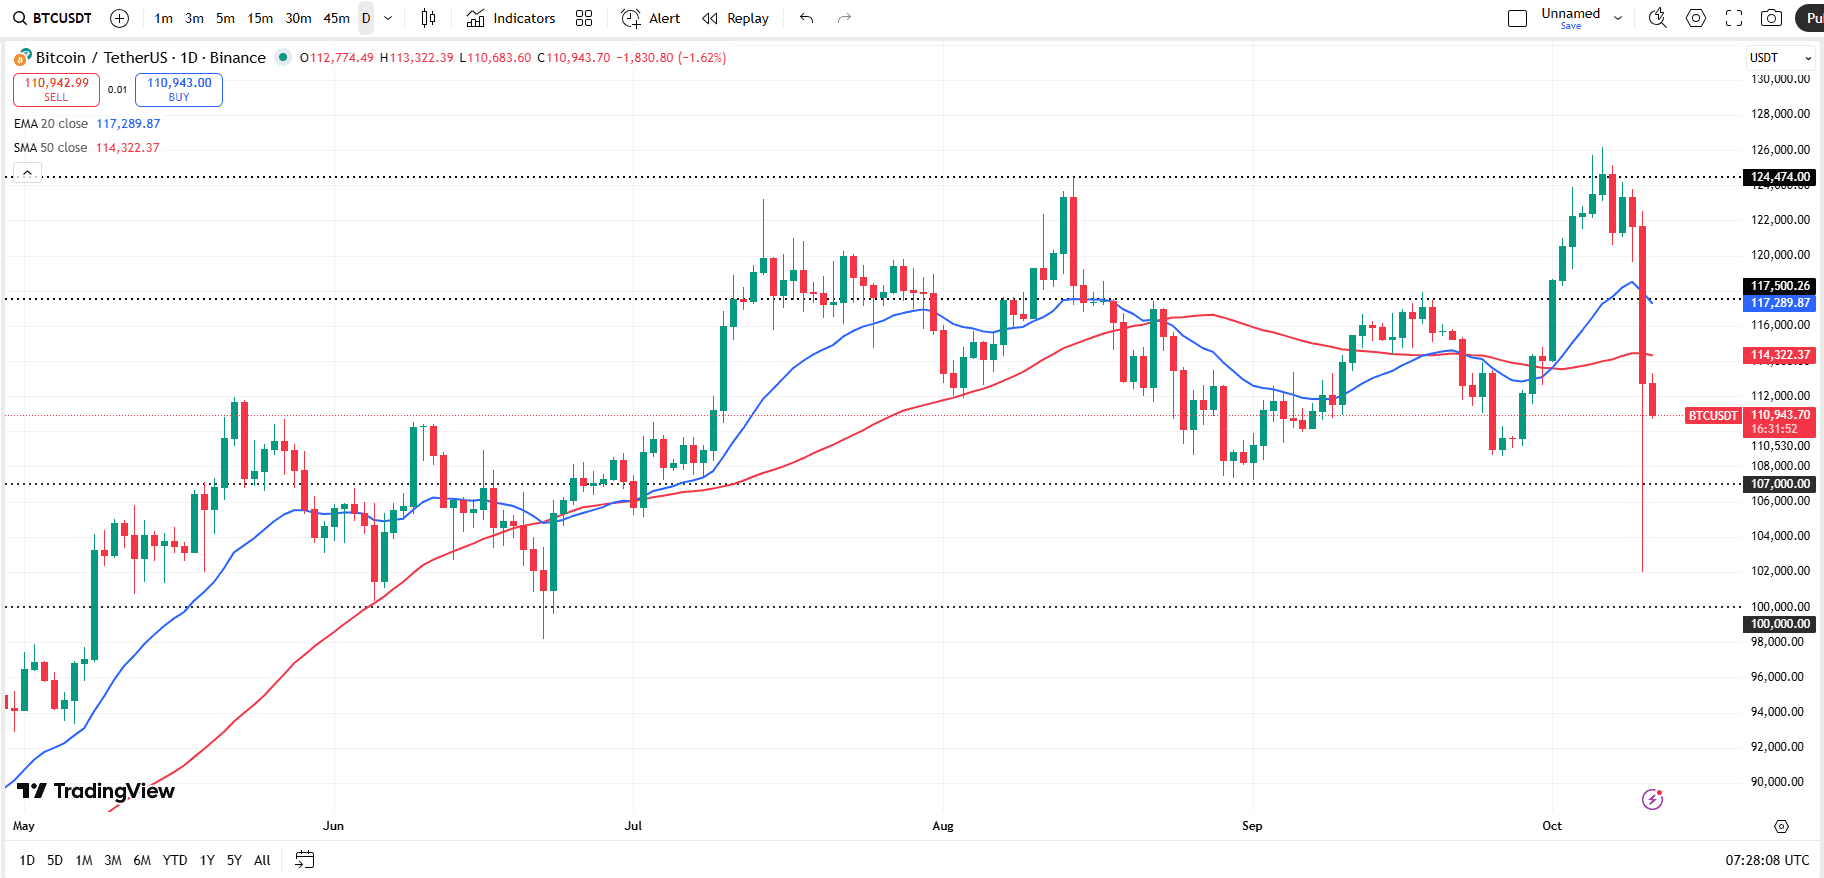Image resolution: width=1824 pixels, height=878 pixels.
Task: Open the quick search icon in top bar
Action: point(1657,18)
